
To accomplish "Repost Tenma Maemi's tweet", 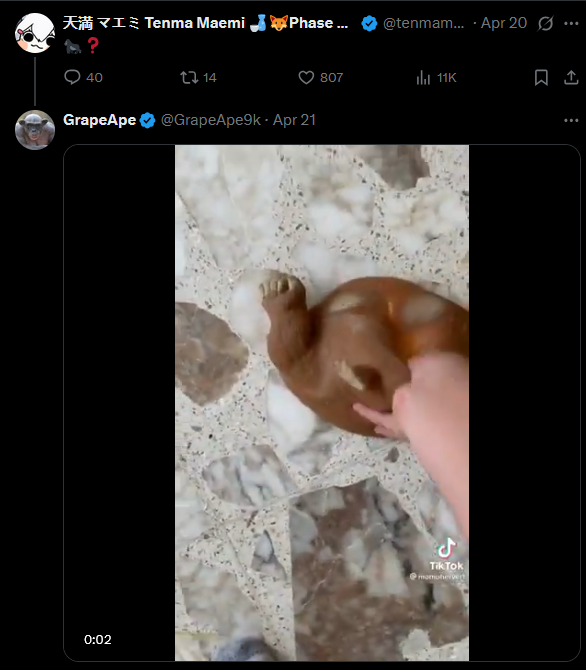I will (198, 77).
